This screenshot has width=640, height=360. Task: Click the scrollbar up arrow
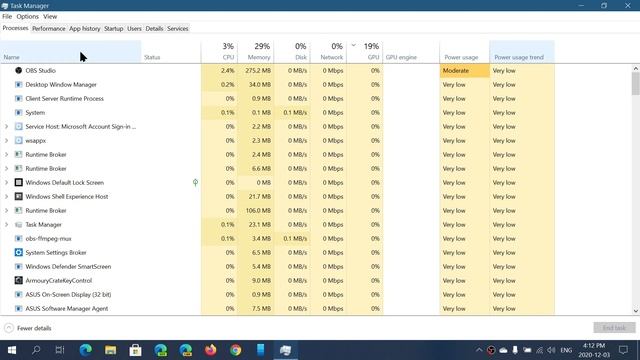click(636, 69)
